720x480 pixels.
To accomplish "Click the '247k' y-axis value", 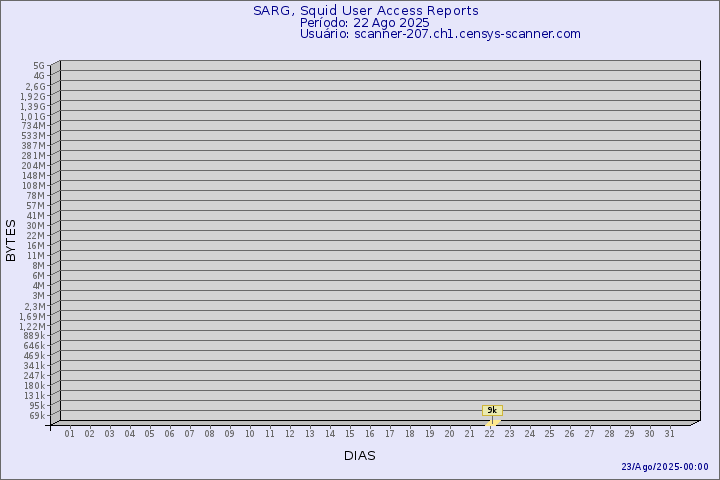I will click(x=34, y=376).
